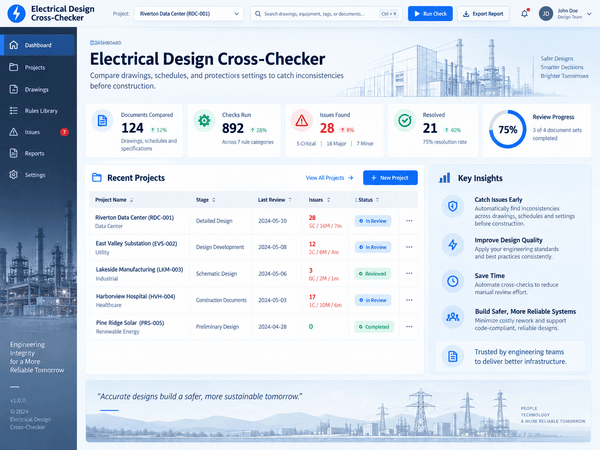Click the Build Safer Systems people icon
The width and height of the screenshot is (600, 450).
point(453,317)
